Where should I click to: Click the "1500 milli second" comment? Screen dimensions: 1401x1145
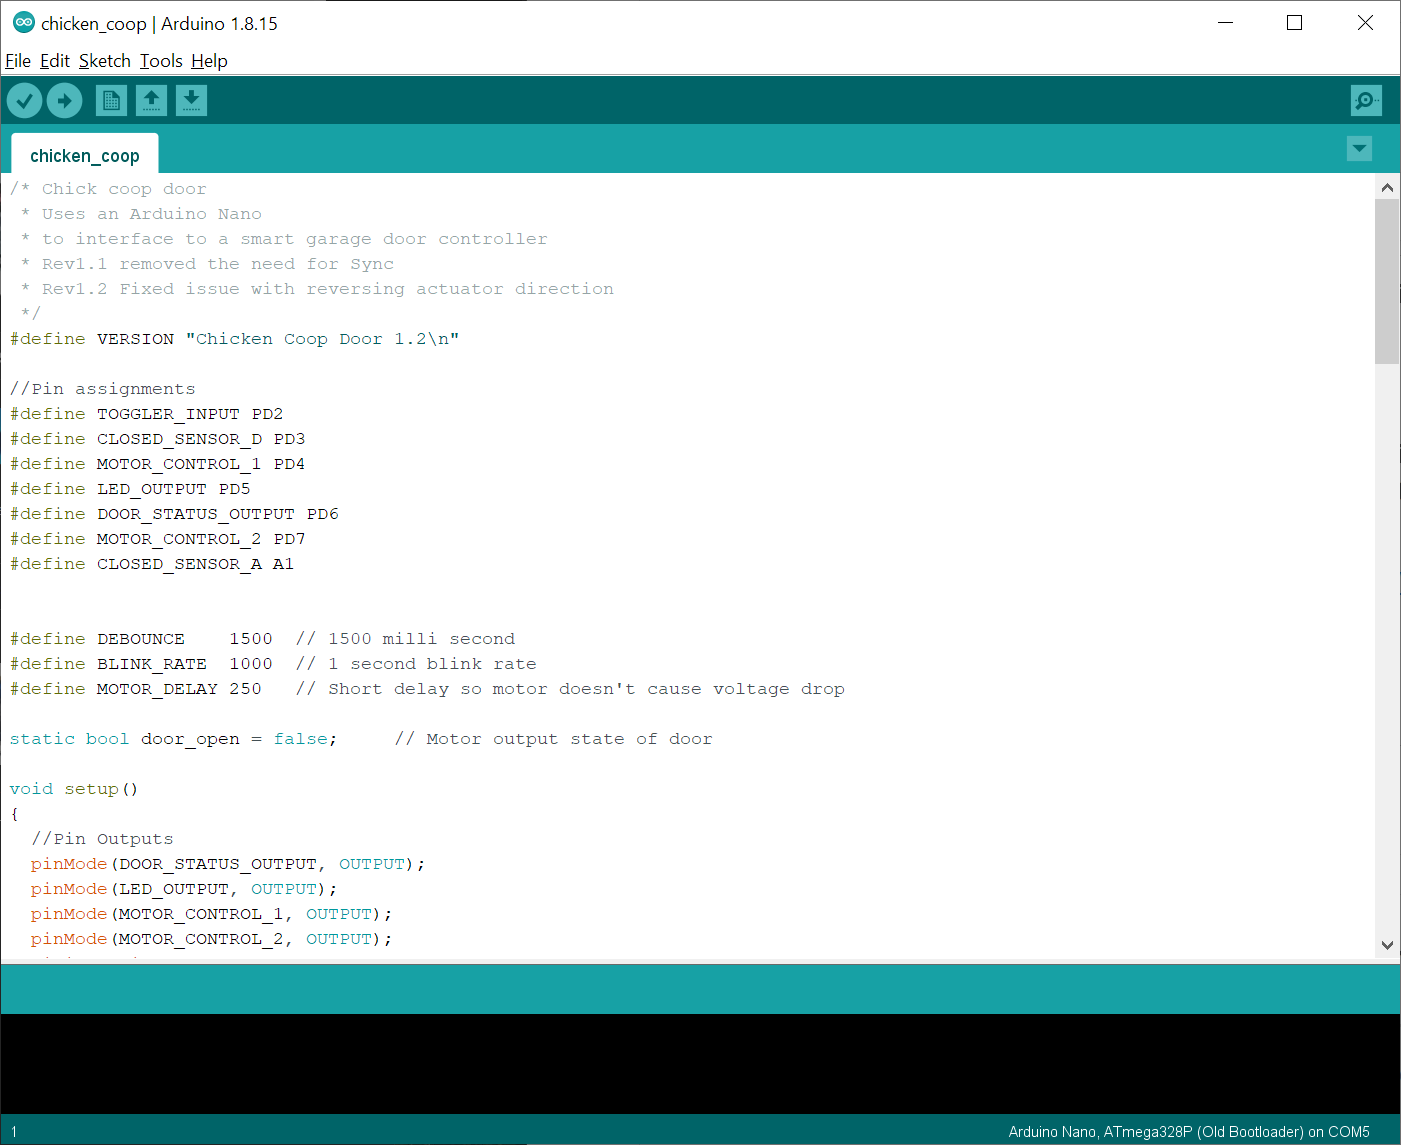(405, 639)
